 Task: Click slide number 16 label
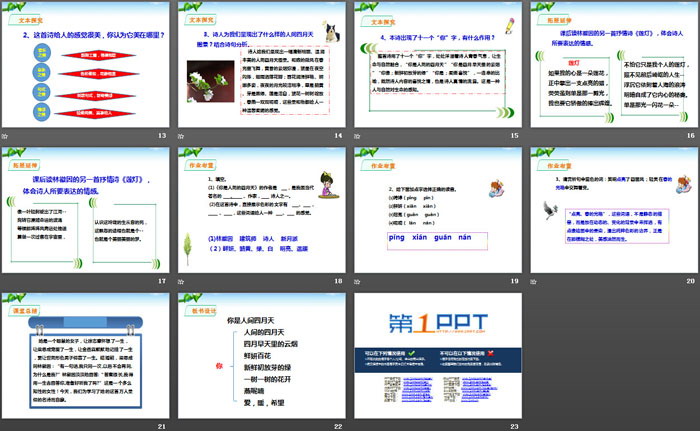coord(691,135)
